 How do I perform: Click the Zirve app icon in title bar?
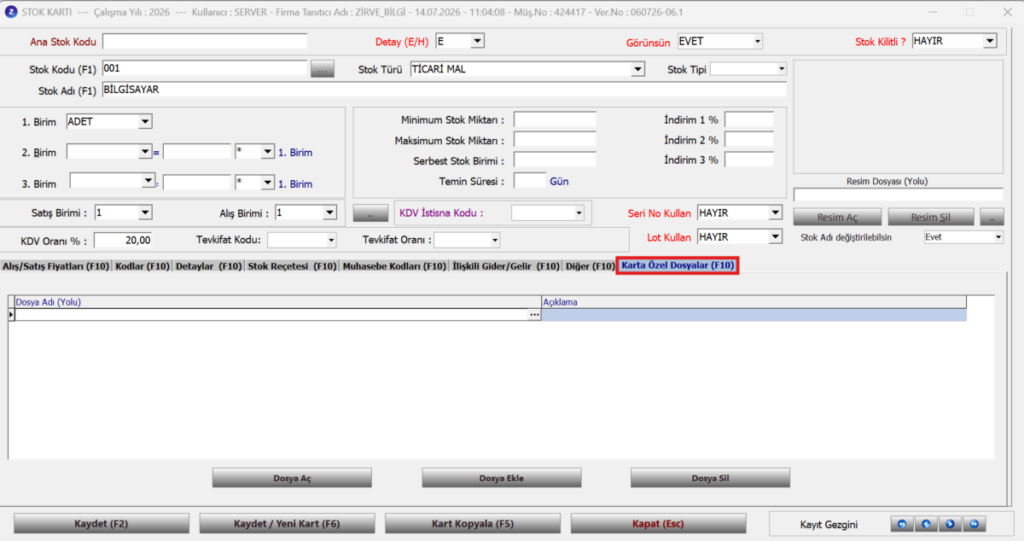10,12
